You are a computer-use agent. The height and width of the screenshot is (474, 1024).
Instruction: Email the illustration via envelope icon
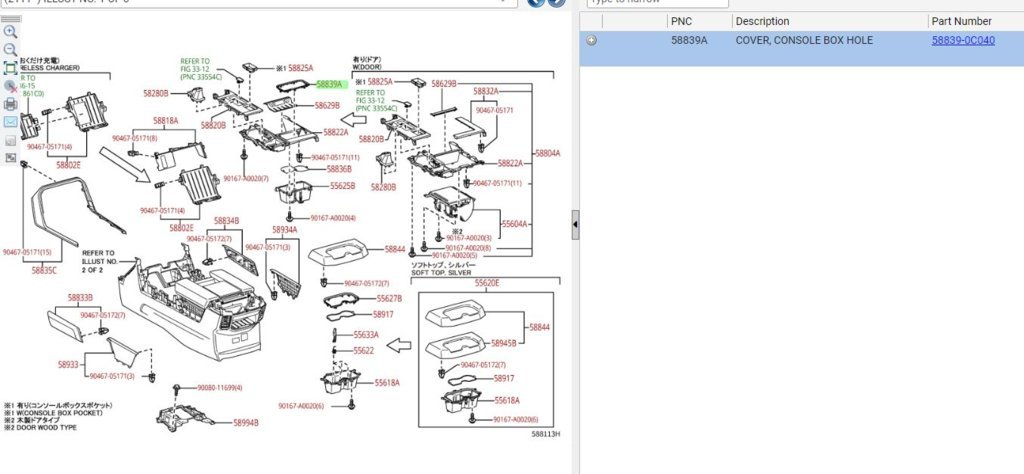10,122
